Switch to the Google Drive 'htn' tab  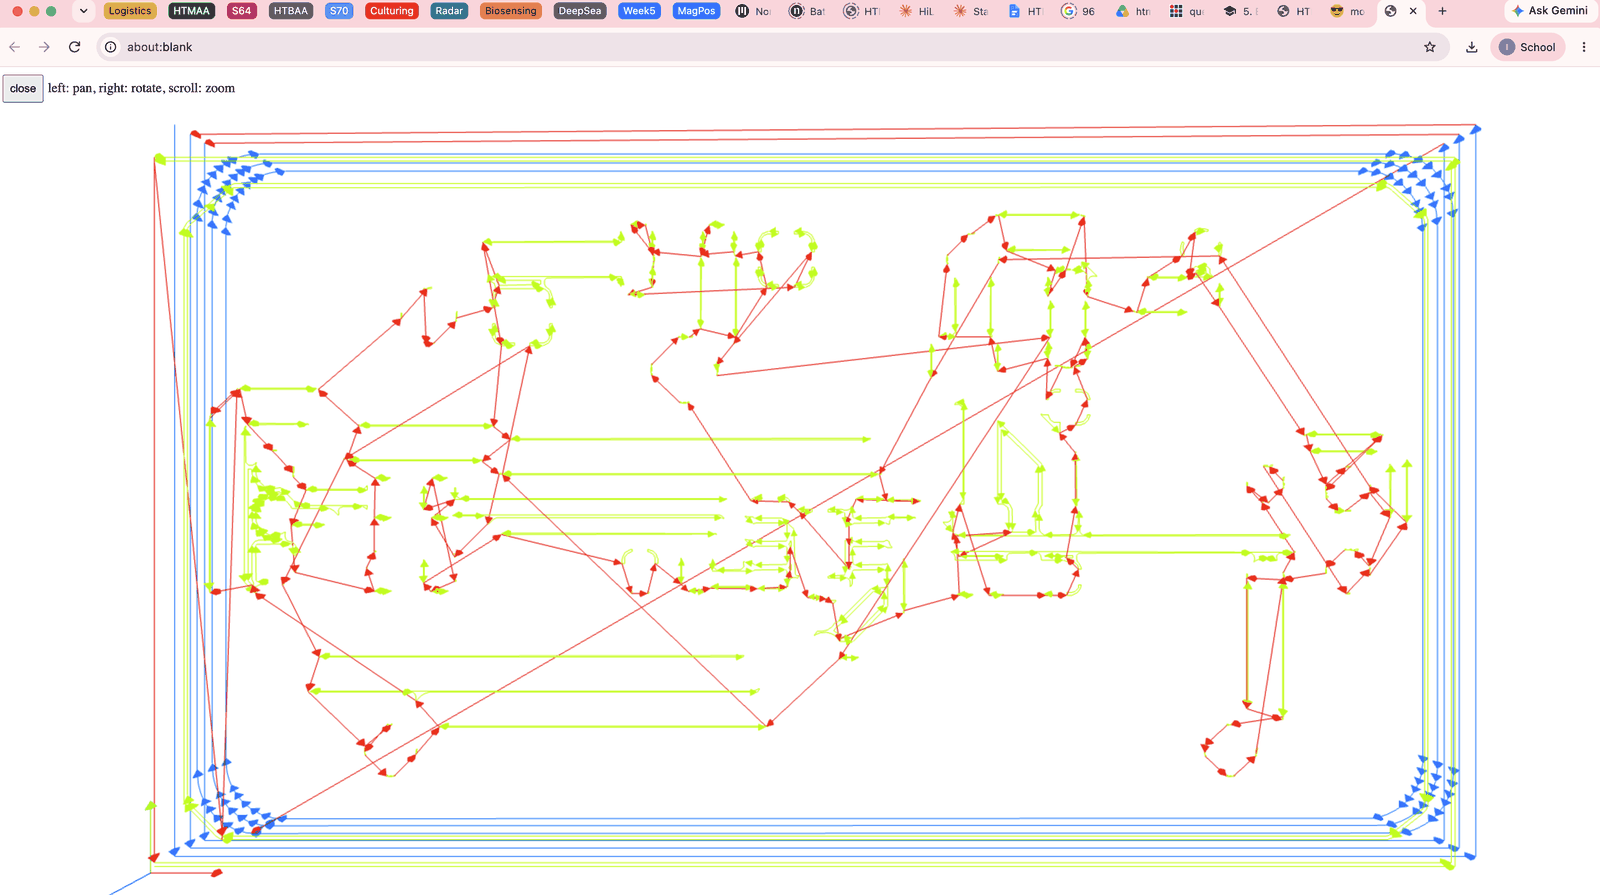coord(1133,11)
